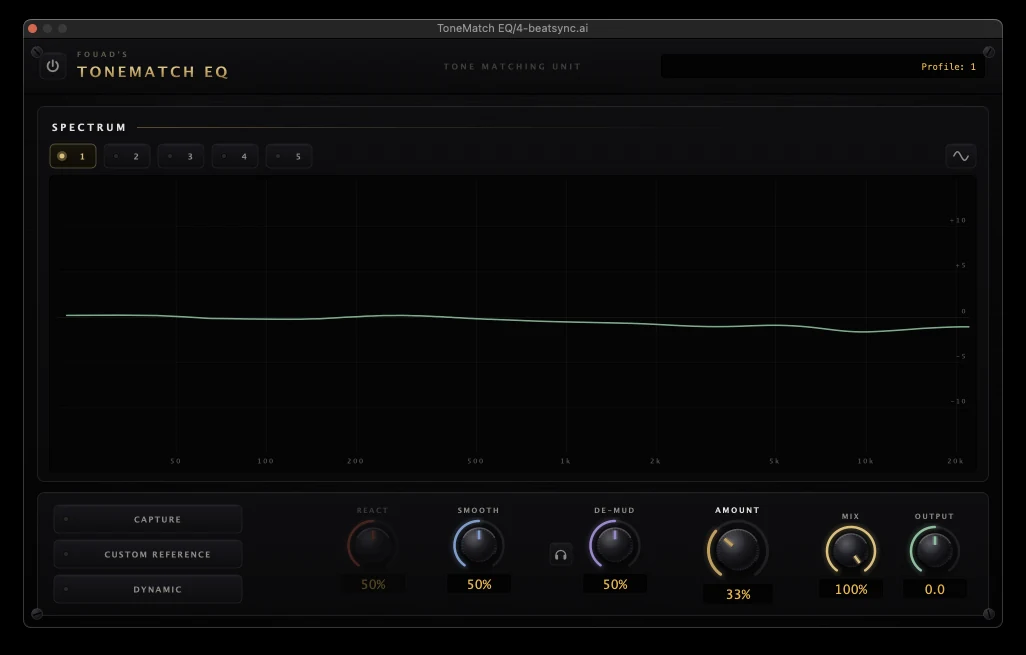The height and width of the screenshot is (655, 1026).
Task: Click the Amount knob
Action: (737, 550)
